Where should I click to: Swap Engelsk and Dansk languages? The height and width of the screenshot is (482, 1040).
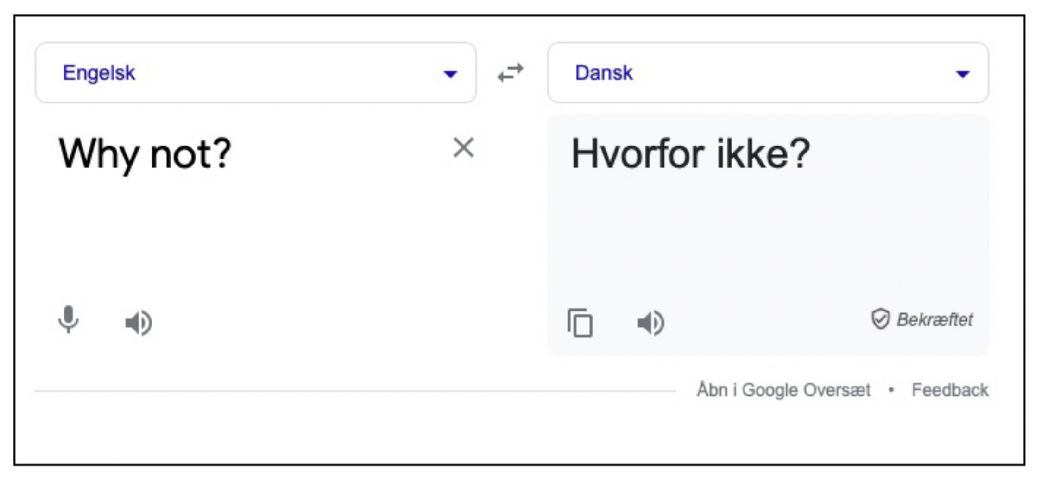(x=511, y=73)
